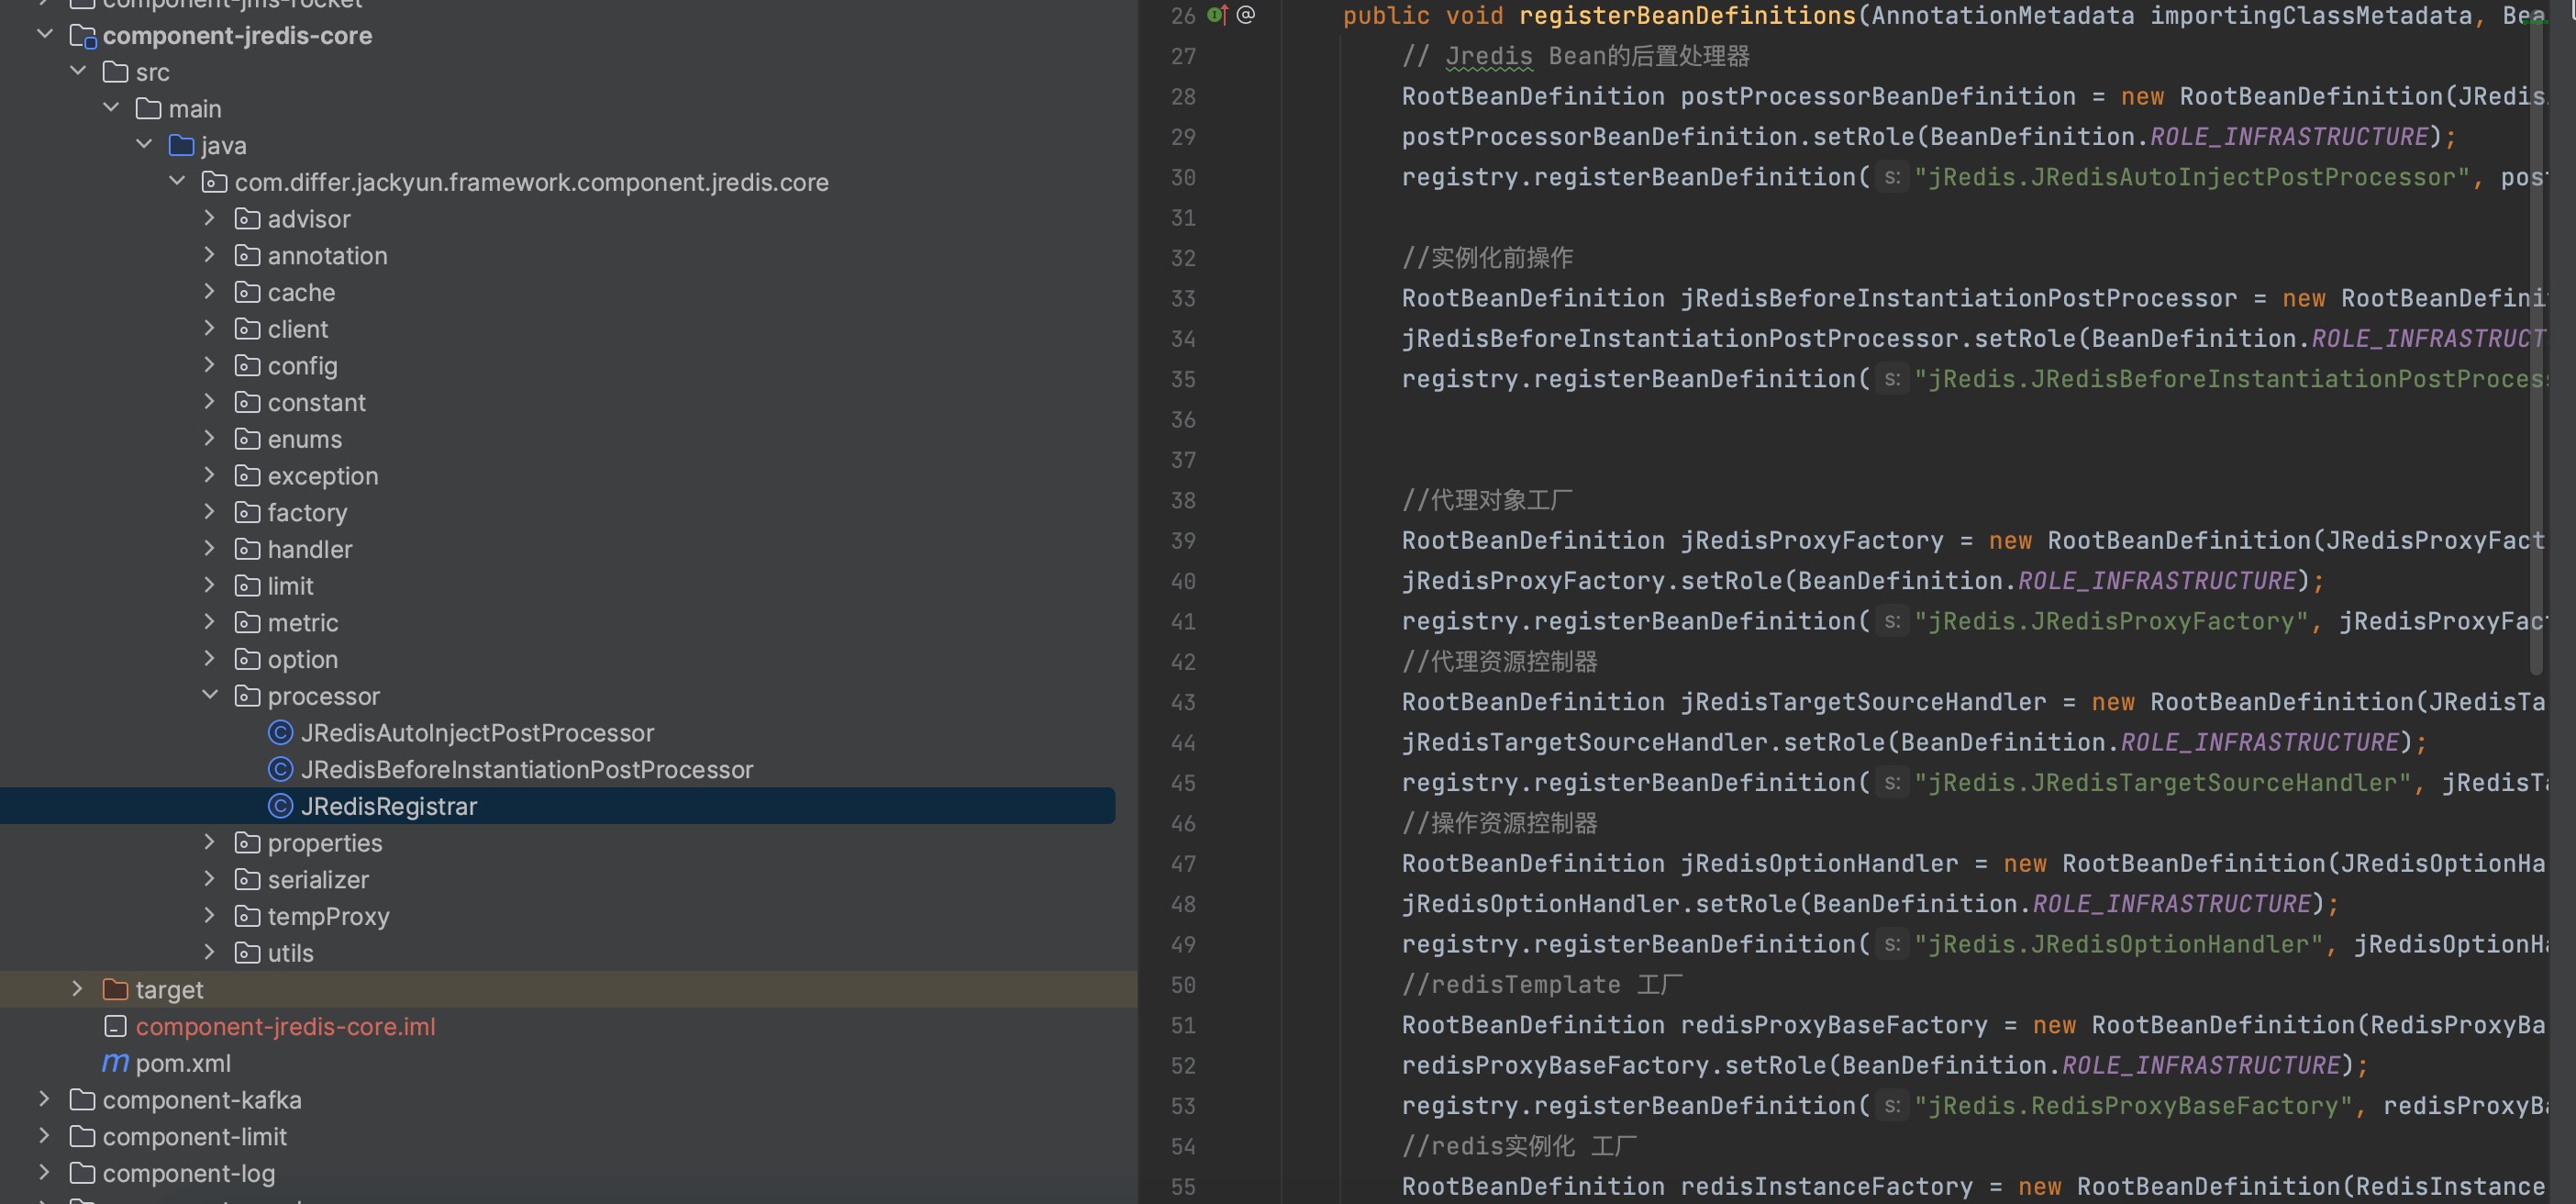Expand the client package
The width and height of the screenshot is (2576, 1204).
tap(209, 328)
